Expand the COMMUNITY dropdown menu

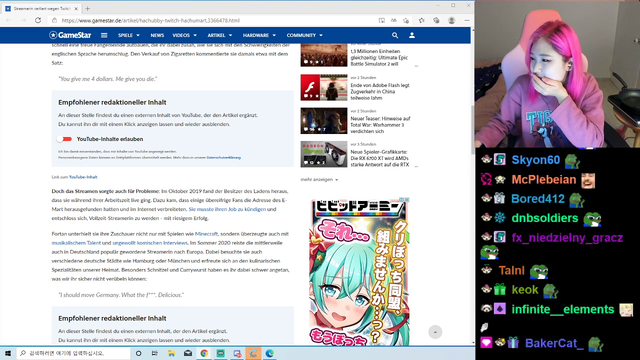coord(304,36)
